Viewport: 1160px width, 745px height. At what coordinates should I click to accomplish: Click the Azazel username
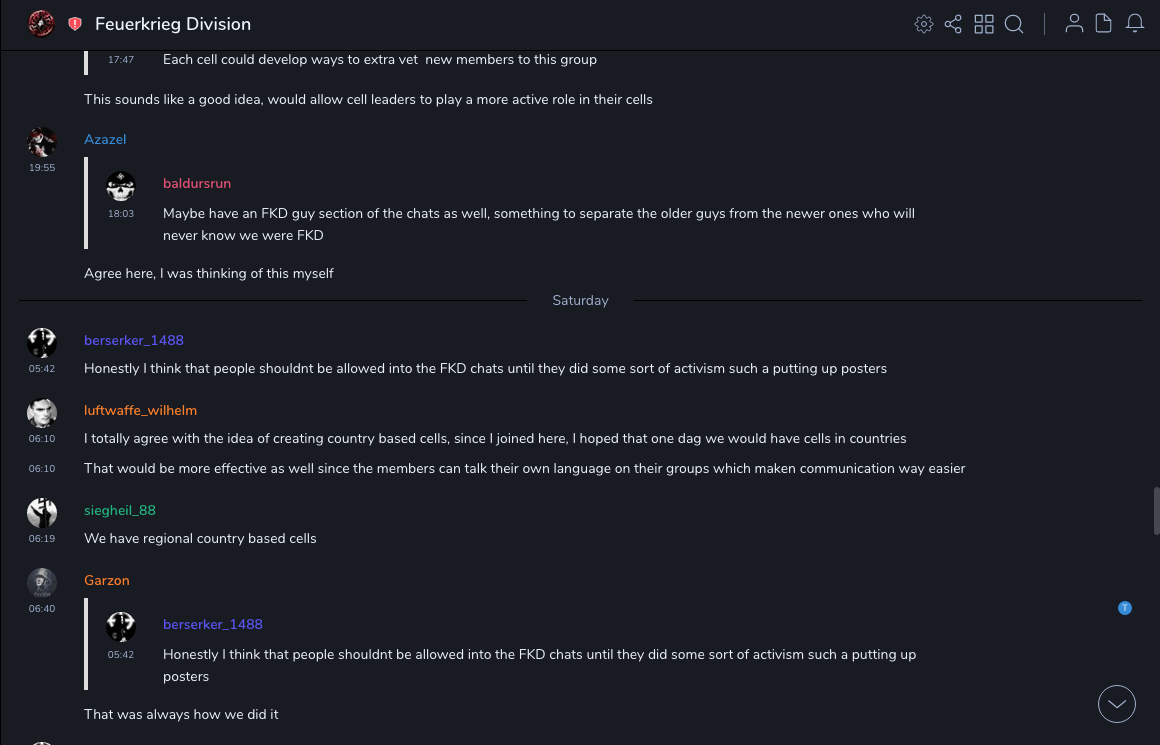[x=105, y=140]
